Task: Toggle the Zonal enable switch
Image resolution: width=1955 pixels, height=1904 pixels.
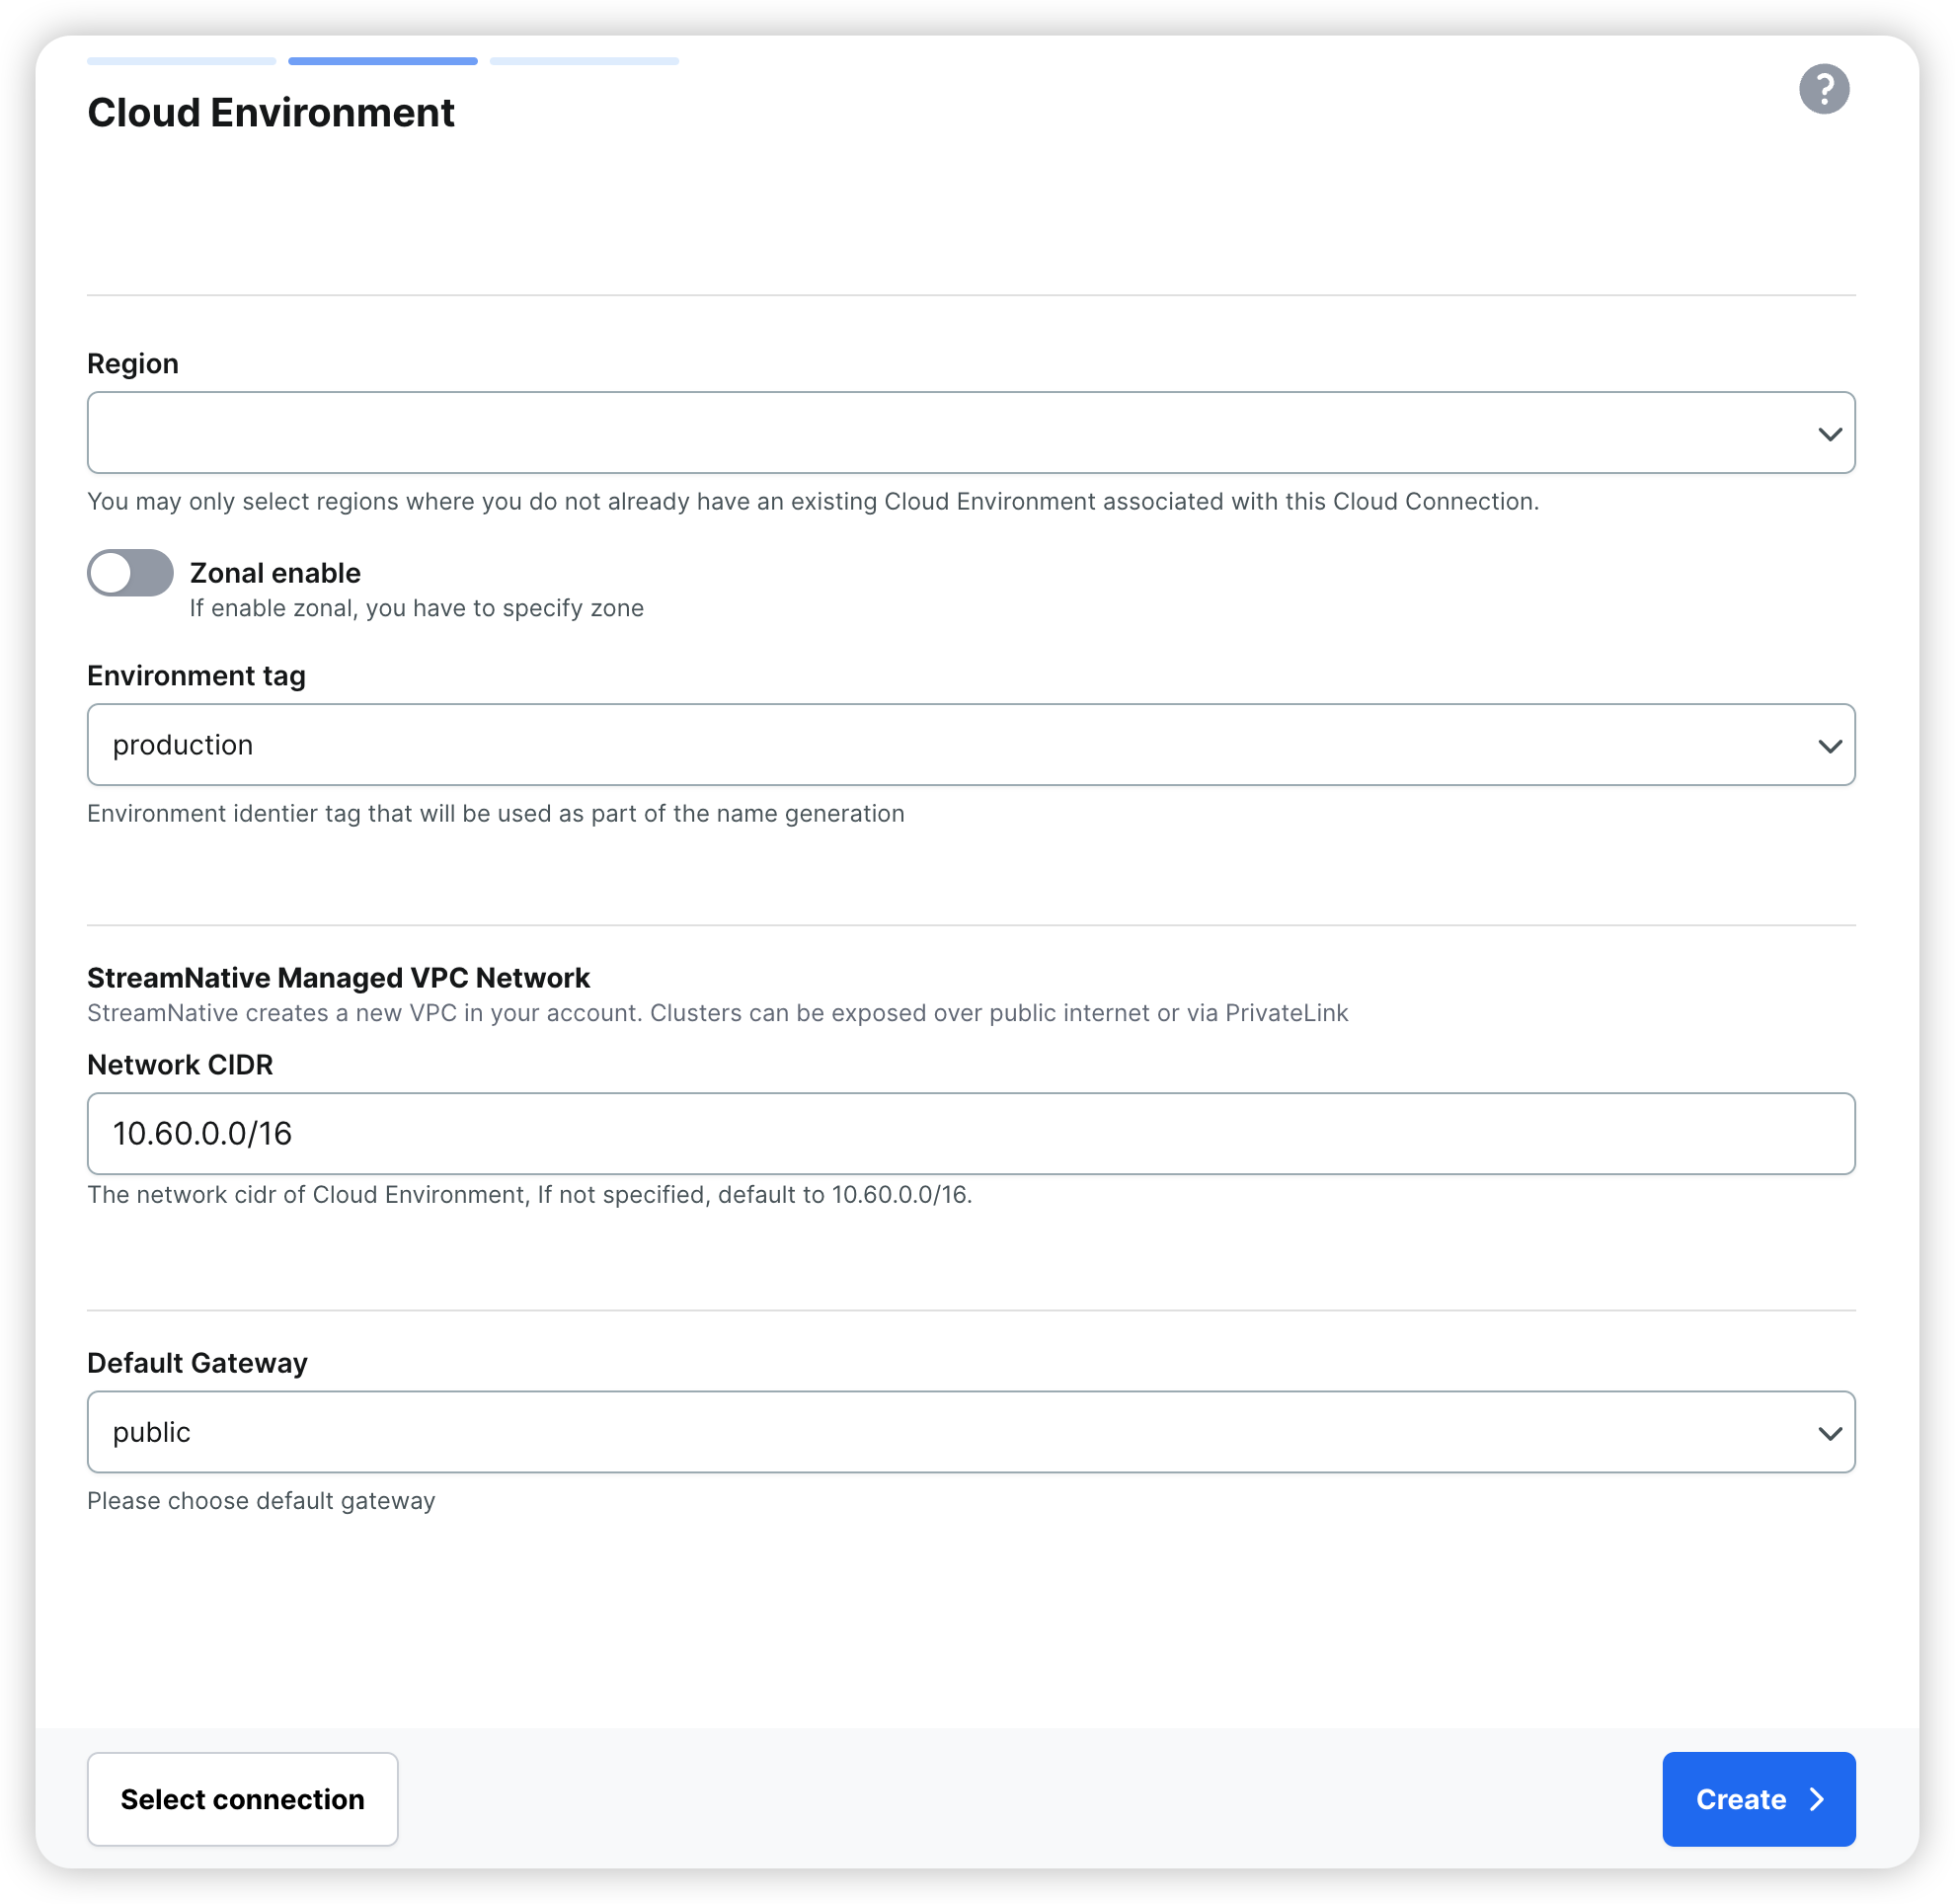Action: click(130, 573)
